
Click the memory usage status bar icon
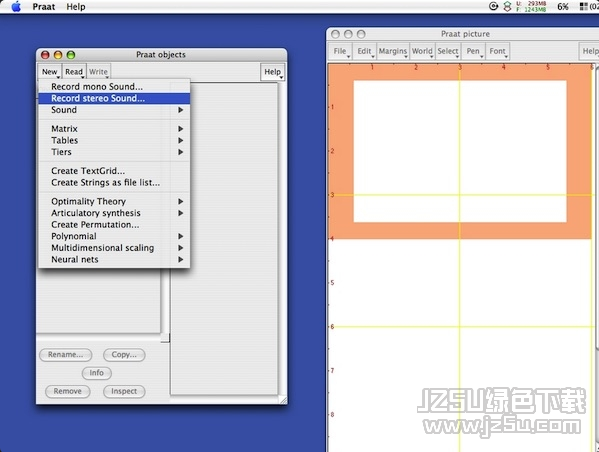pyautogui.click(x=530, y=6)
